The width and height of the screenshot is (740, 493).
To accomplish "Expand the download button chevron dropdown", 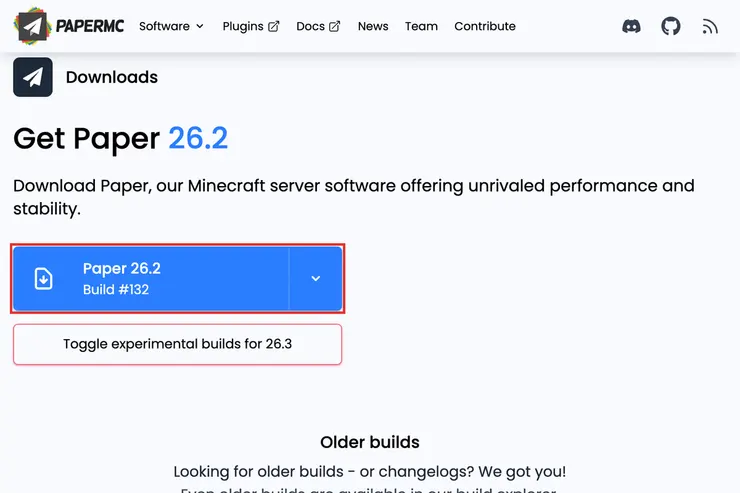I will (x=316, y=278).
